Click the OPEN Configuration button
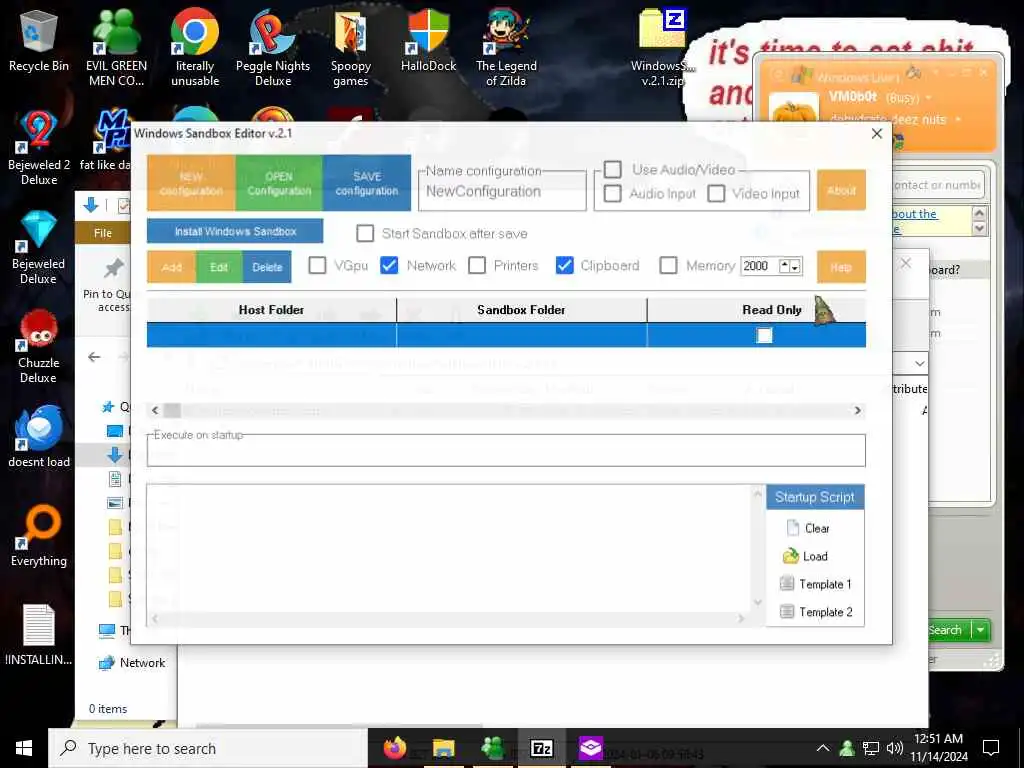1024x768 pixels. 279,183
